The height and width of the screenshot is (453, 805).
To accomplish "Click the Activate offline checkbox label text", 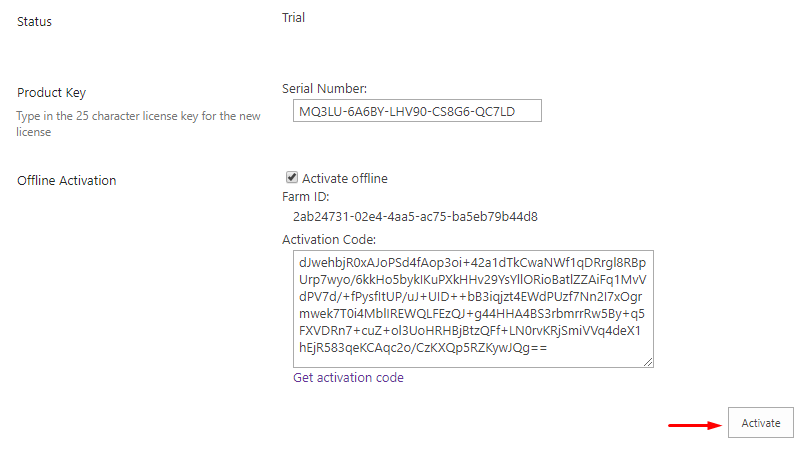I will [x=344, y=178].
